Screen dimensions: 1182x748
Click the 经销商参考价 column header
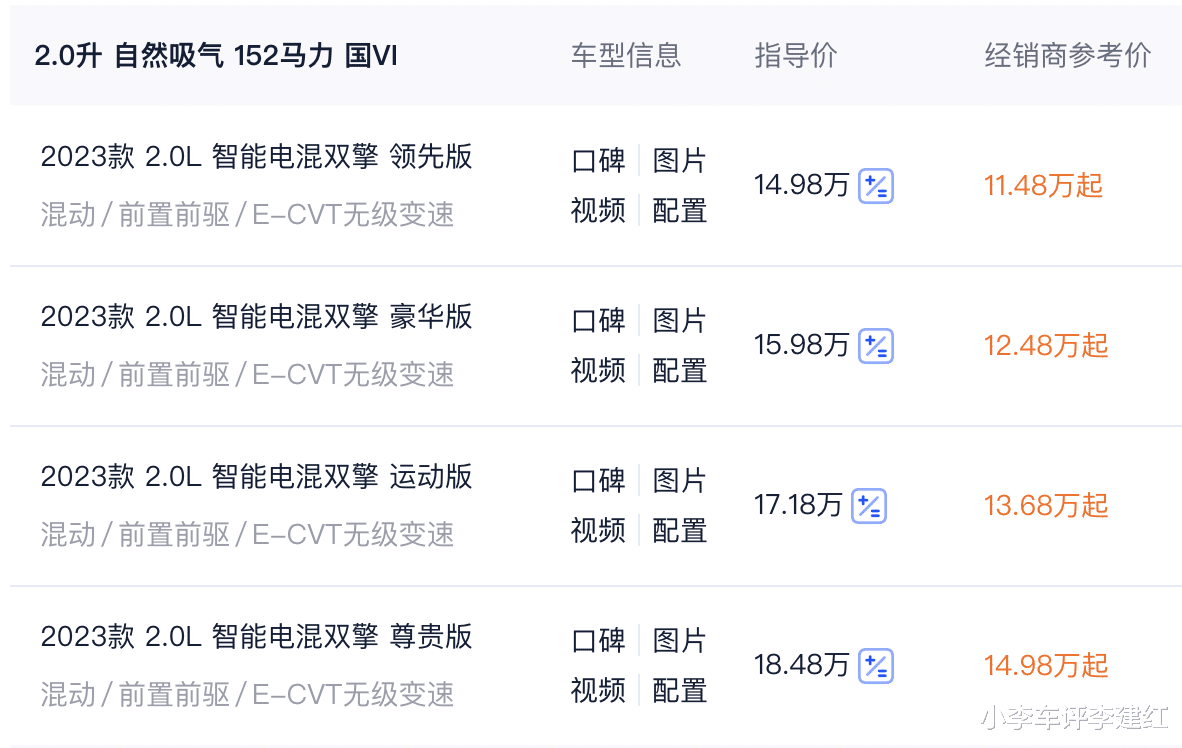tap(1067, 56)
